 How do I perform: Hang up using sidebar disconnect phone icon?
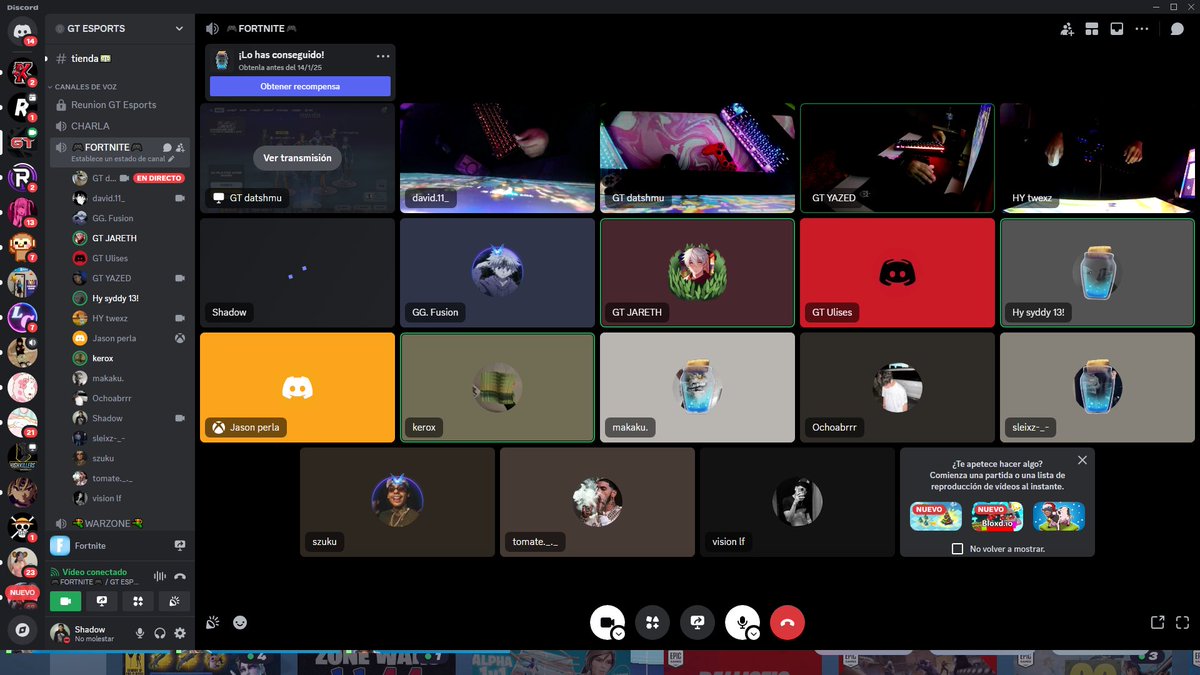tap(180, 576)
